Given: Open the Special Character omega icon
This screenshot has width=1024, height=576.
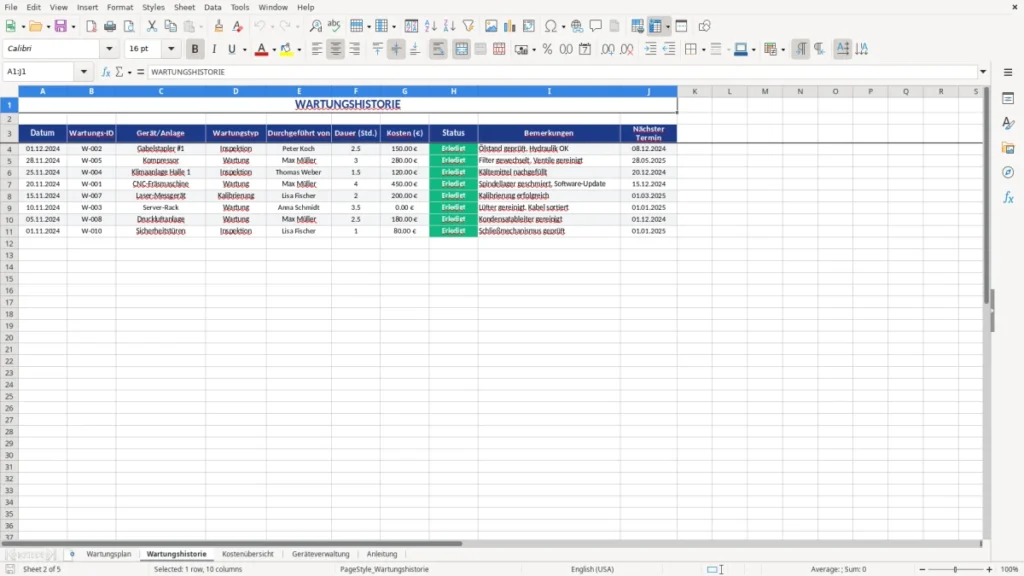Looking at the screenshot, I should click(551, 26).
